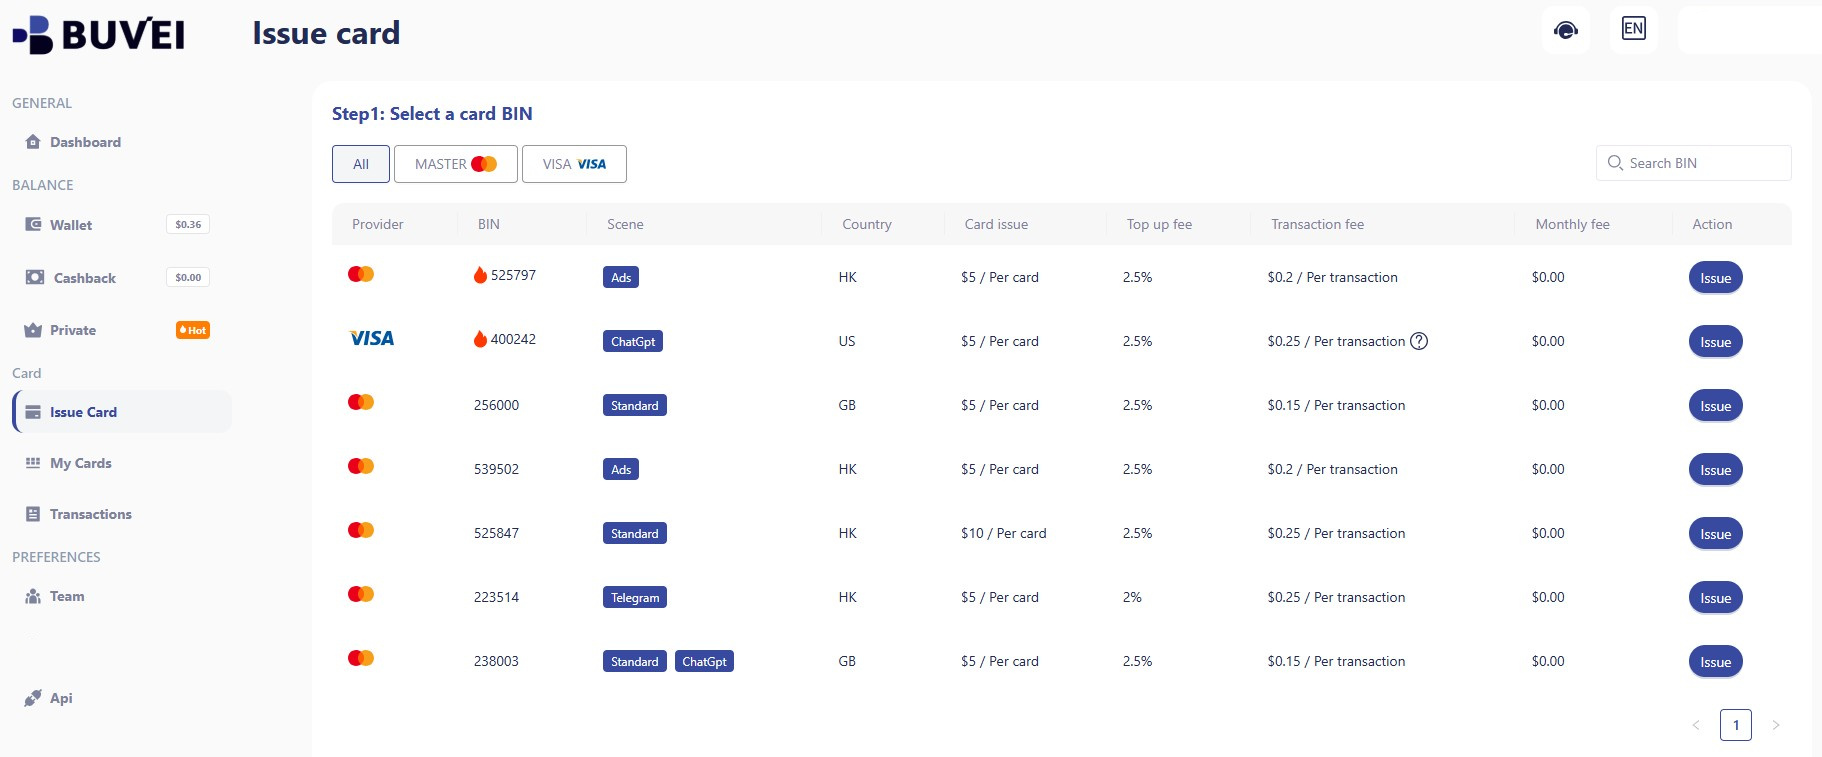The width and height of the screenshot is (1822, 757).
Task: Click the question mark help icon beside transaction fee
Action: (1418, 341)
